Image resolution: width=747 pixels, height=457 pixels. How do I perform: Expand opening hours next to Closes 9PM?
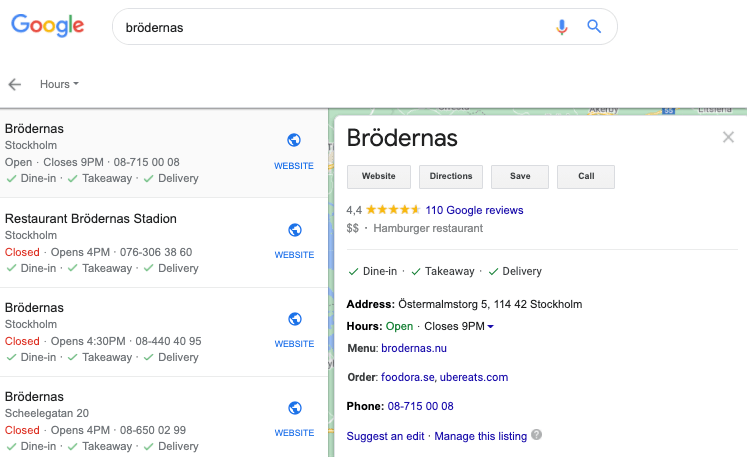pyautogui.click(x=491, y=326)
